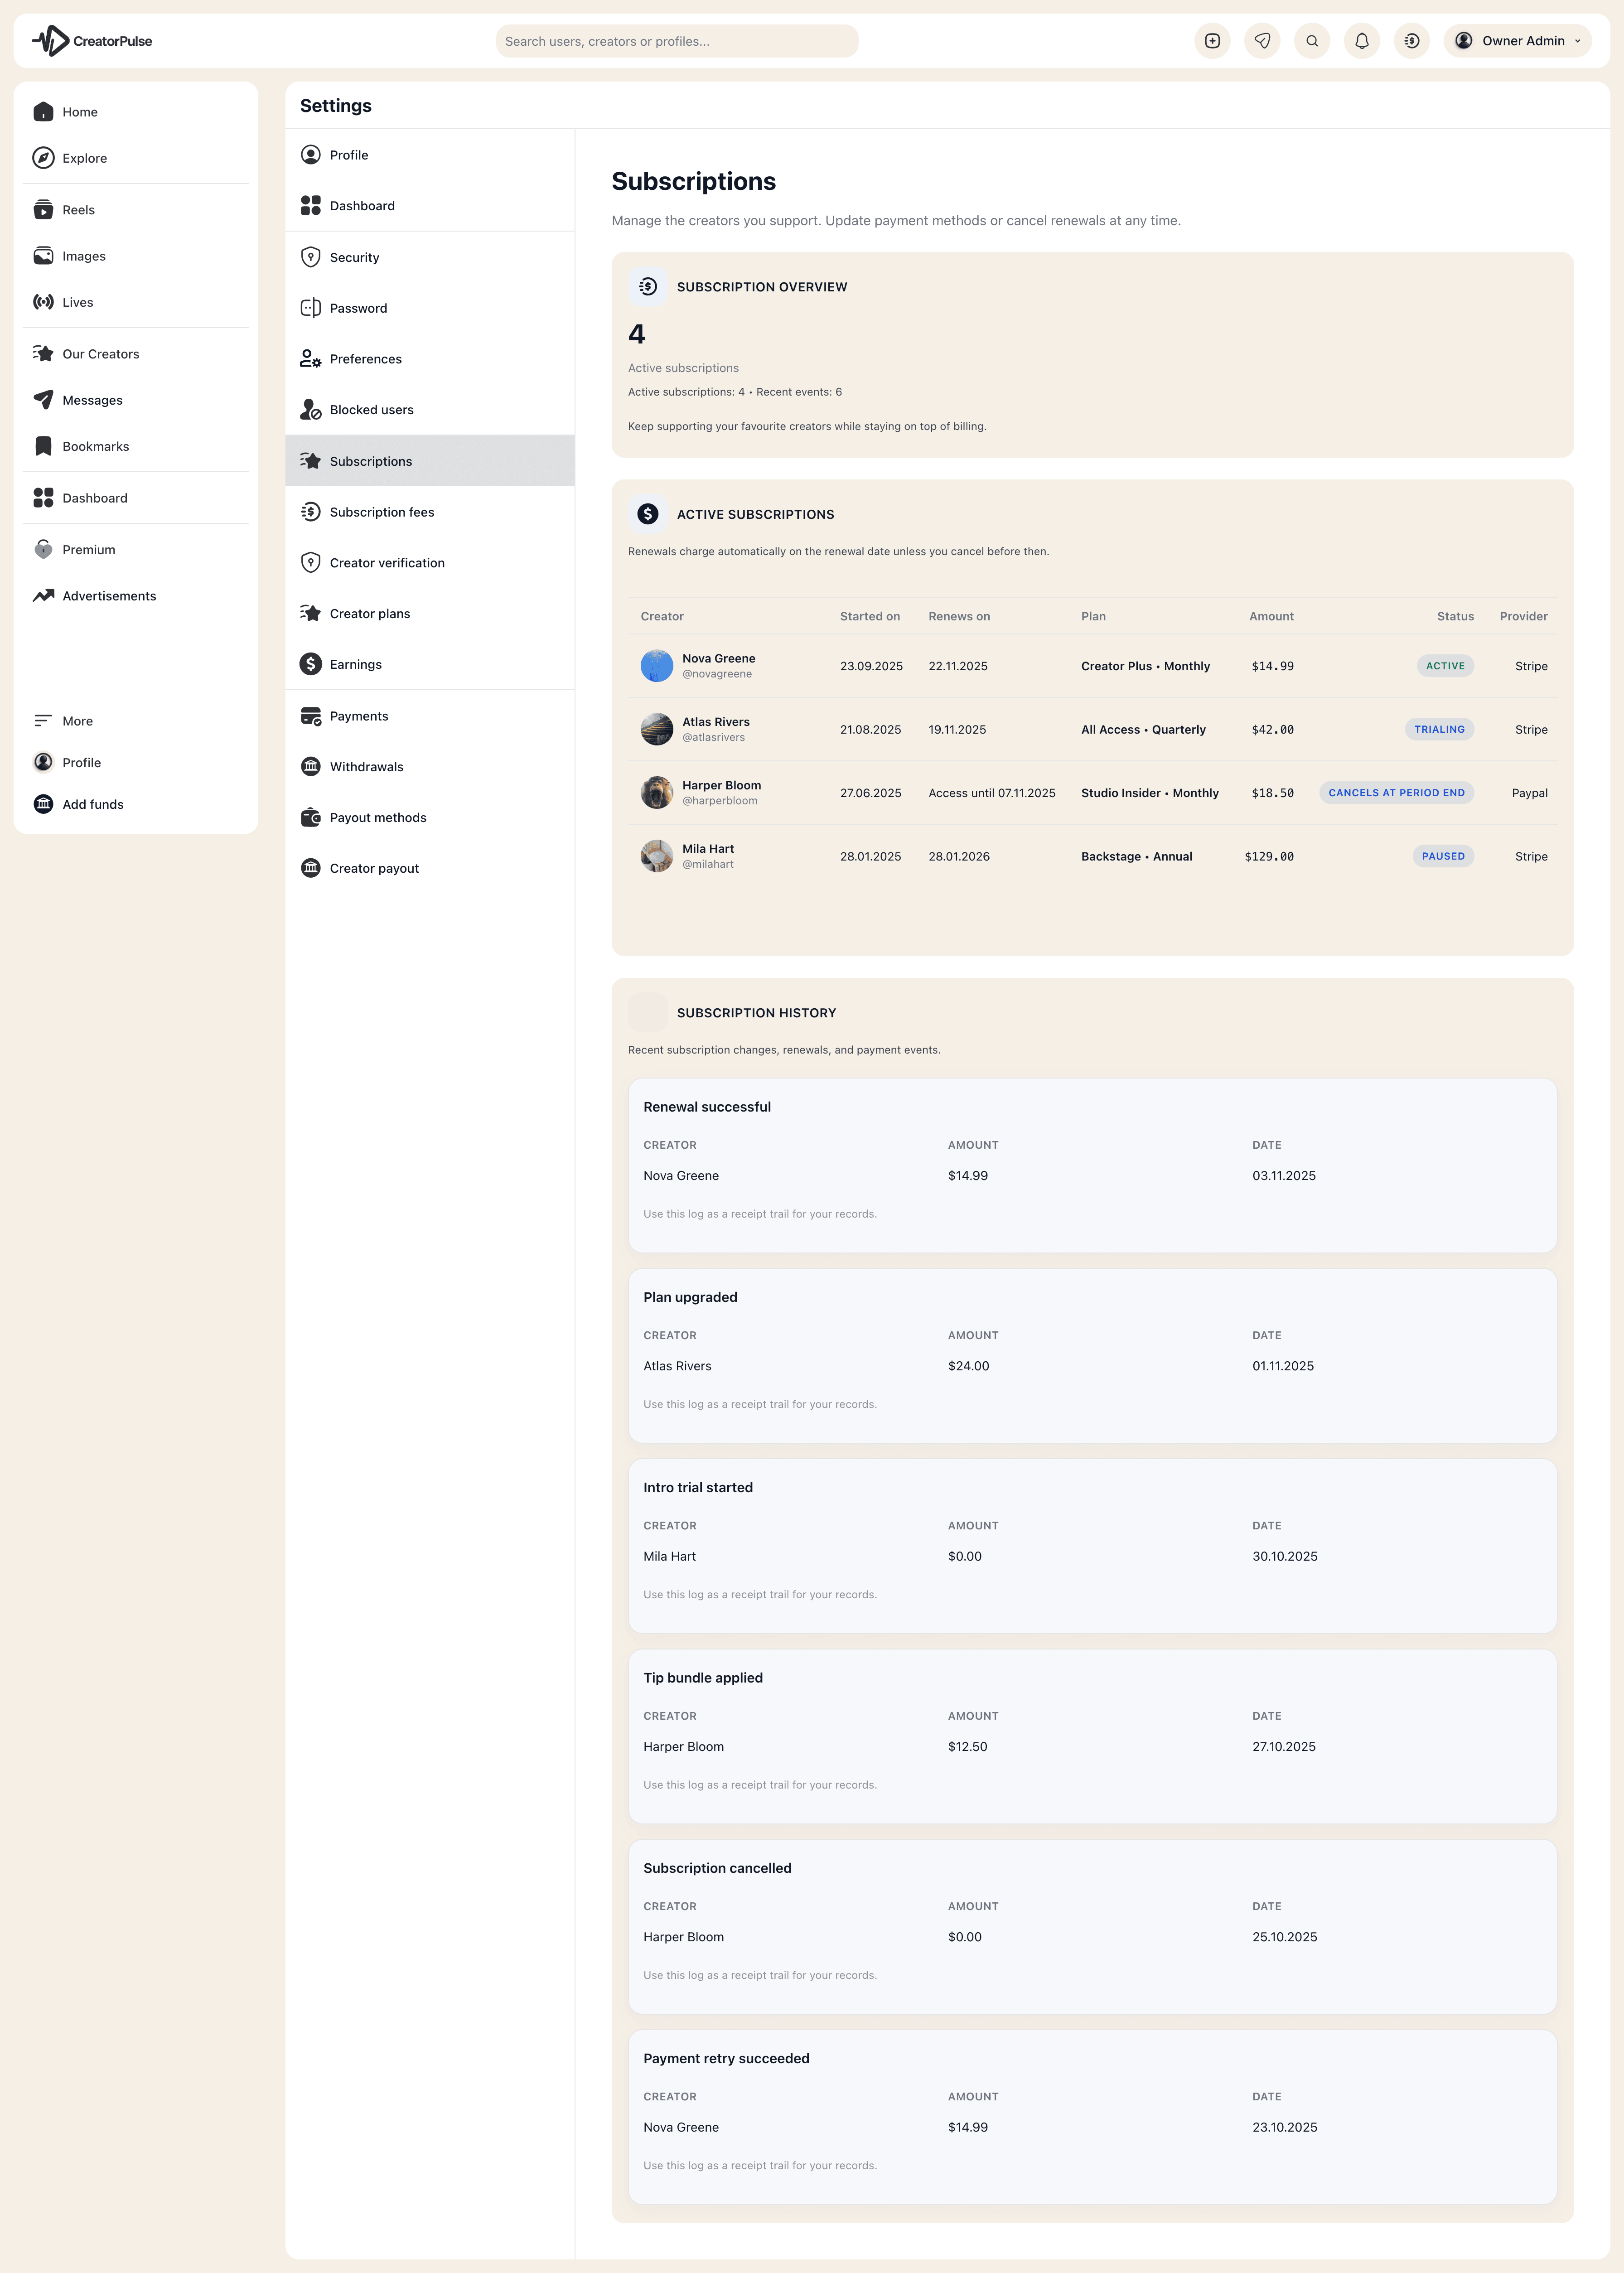Image resolution: width=1624 pixels, height=2273 pixels.
Task: Open Payout methods settings page
Action: coord(377,818)
